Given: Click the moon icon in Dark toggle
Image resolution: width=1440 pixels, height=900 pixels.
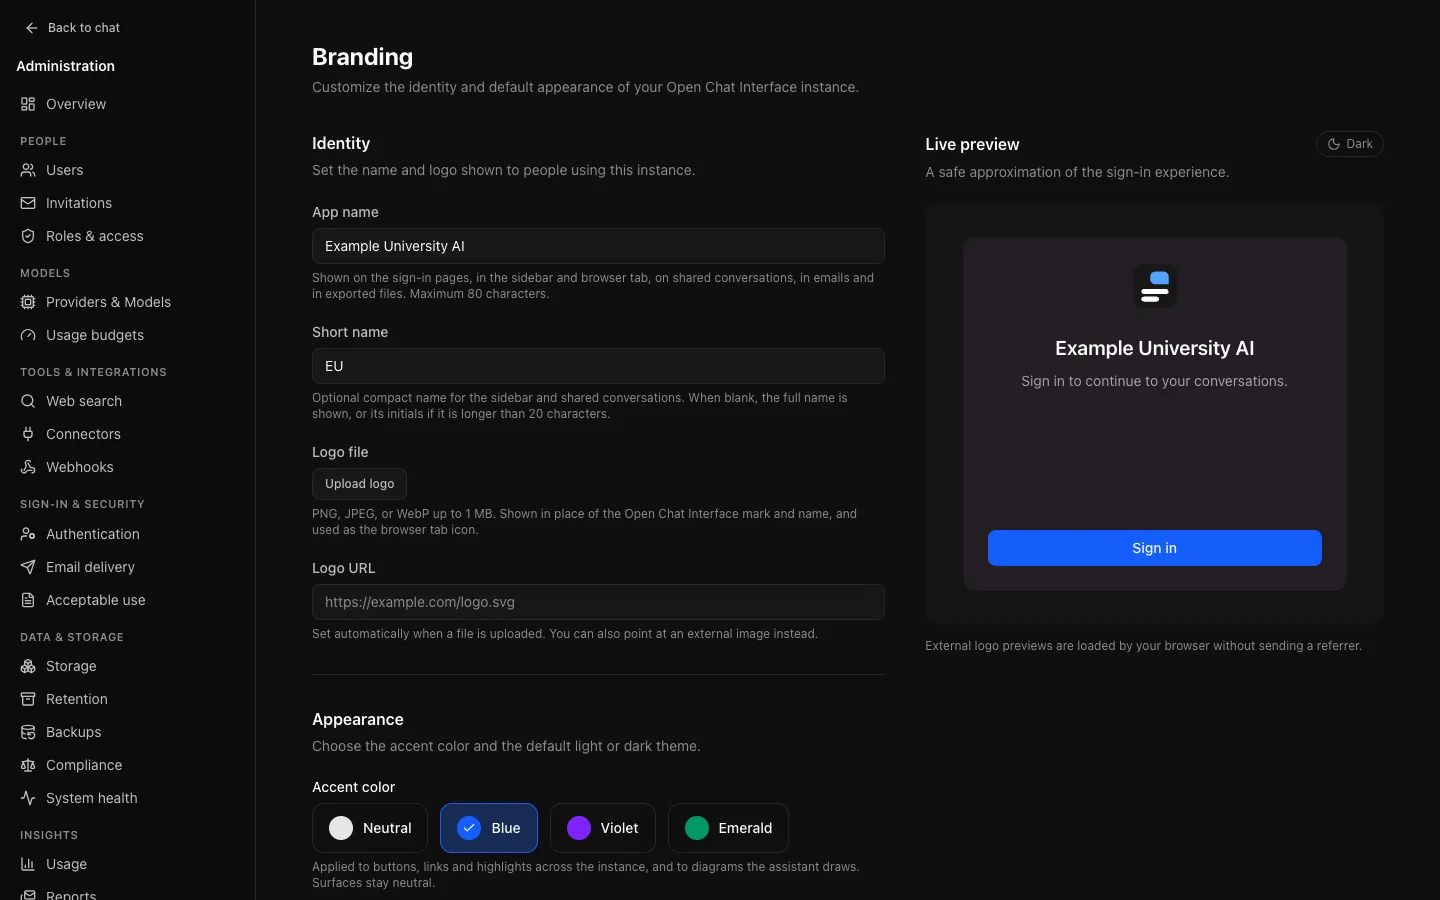Looking at the screenshot, I should (1333, 144).
